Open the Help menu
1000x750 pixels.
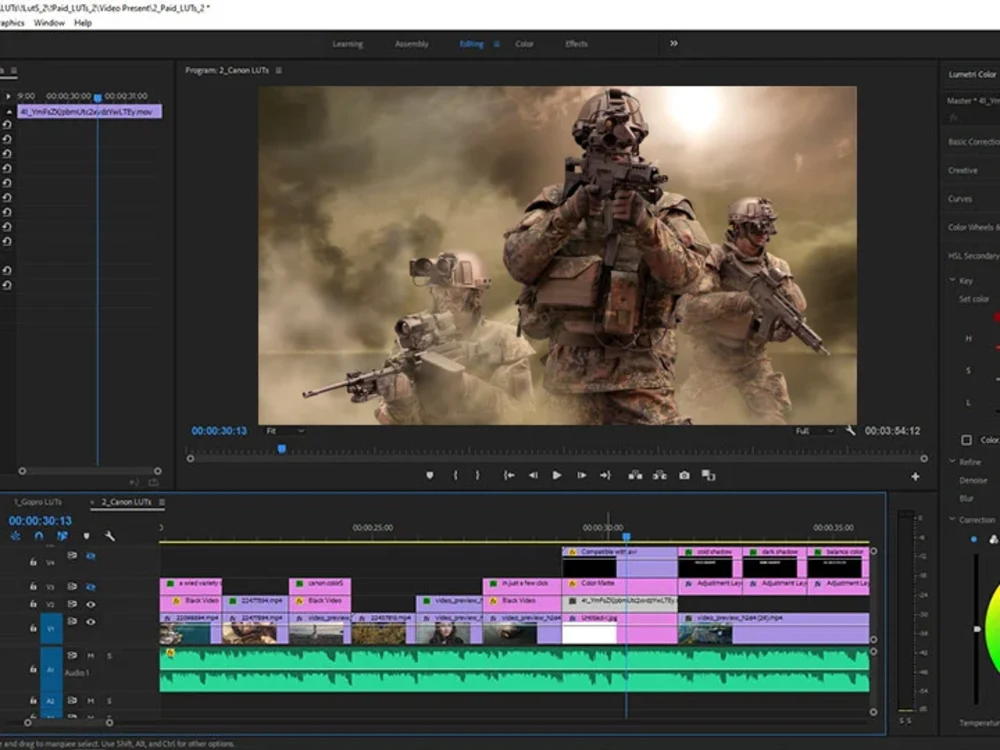(83, 23)
